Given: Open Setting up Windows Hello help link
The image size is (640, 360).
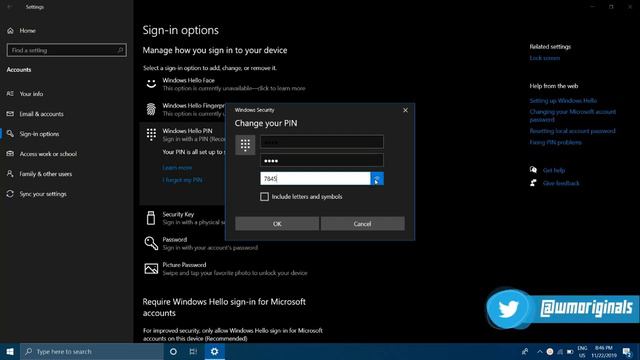Looking at the screenshot, I should tap(563, 100).
